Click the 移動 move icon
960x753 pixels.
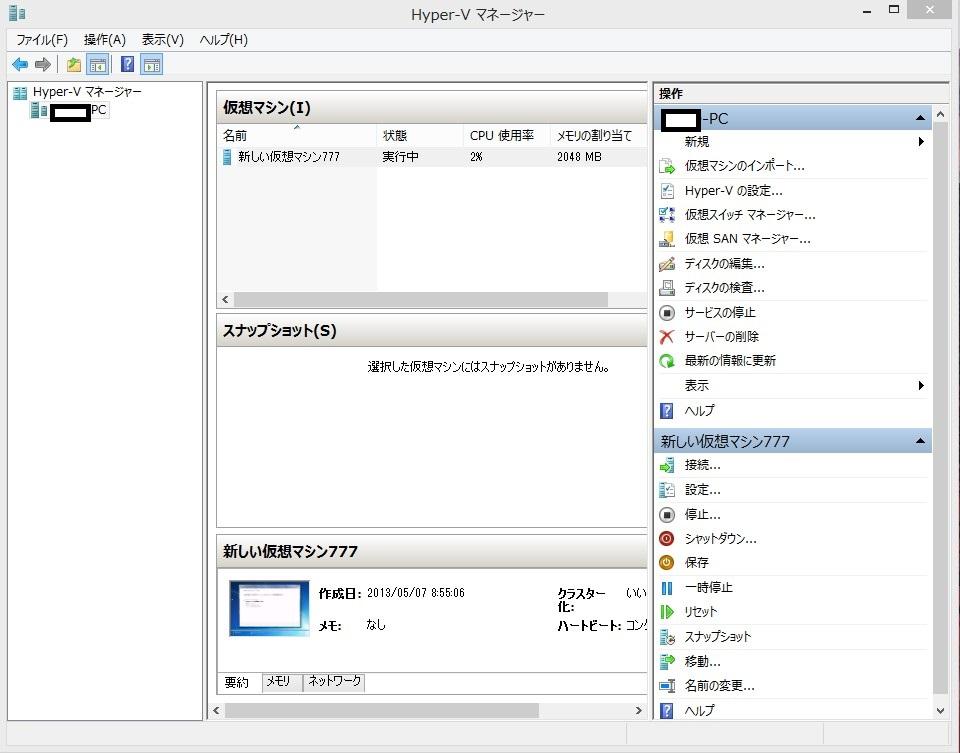point(667,662)
